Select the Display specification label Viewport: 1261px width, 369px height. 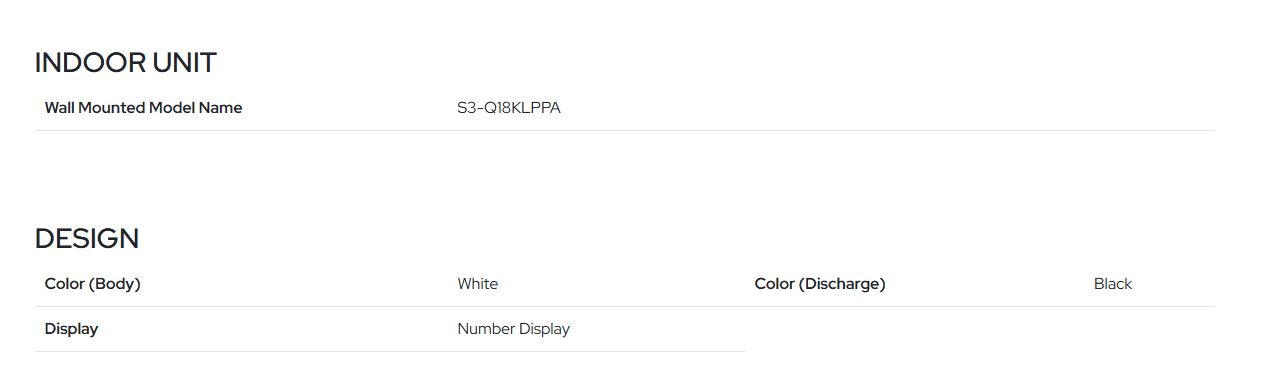pos(72,329)
